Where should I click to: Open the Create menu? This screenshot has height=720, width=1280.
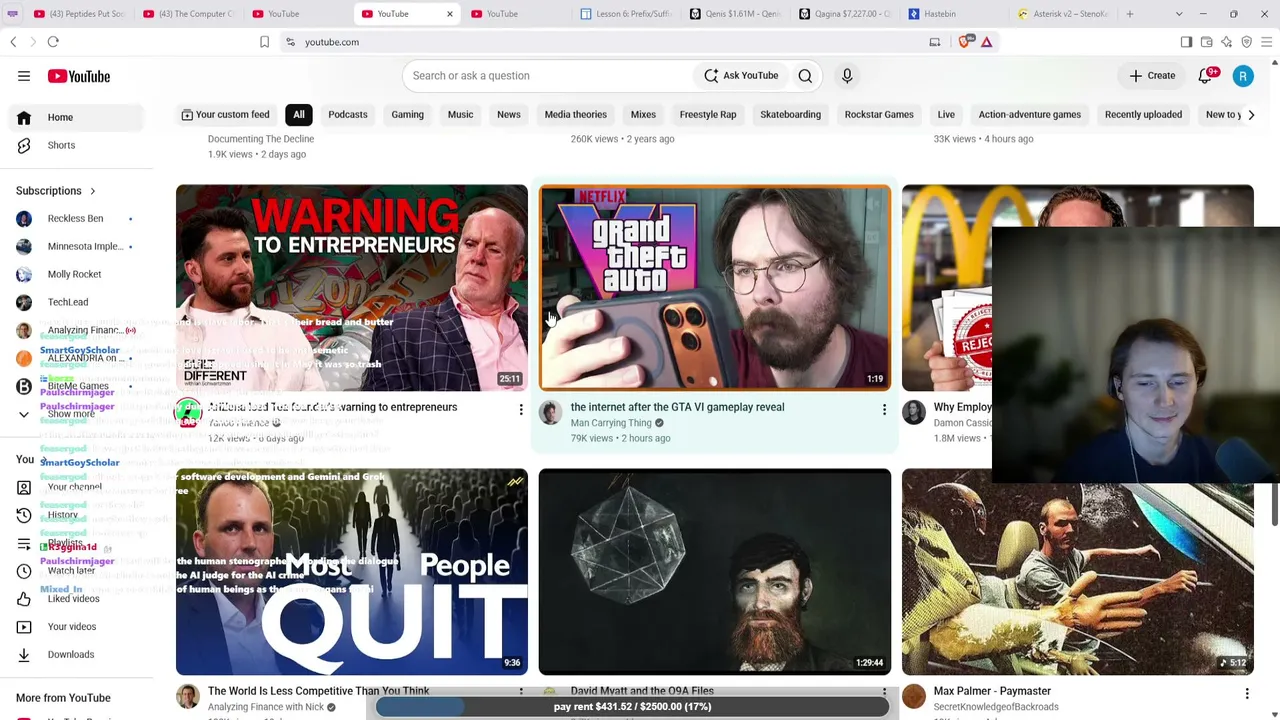(x=1152, y=76)
